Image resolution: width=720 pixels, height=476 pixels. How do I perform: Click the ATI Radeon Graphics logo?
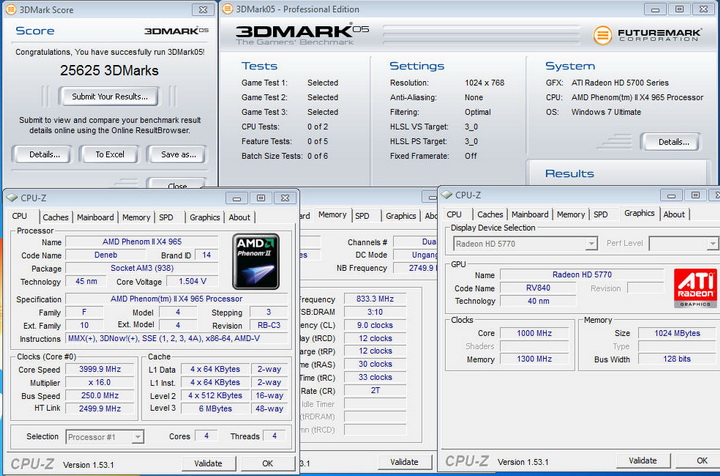pos(695,288)
